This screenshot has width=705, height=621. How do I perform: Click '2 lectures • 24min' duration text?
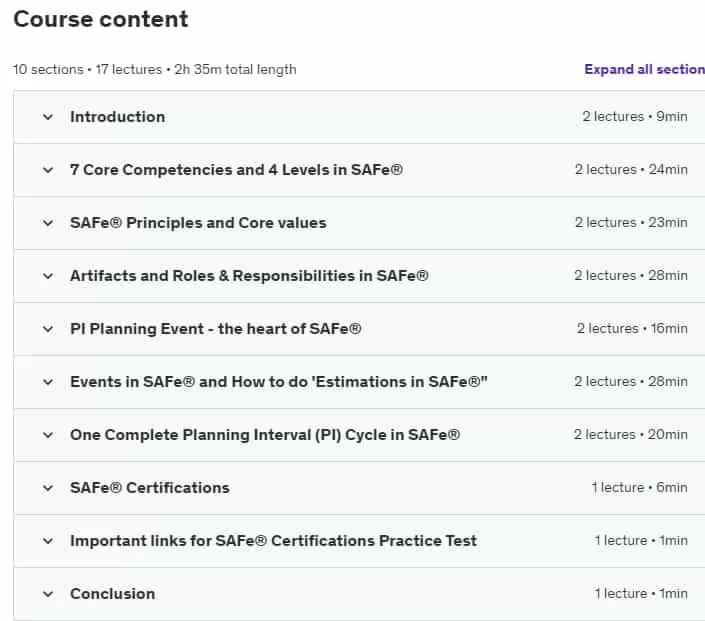(631, 170)
